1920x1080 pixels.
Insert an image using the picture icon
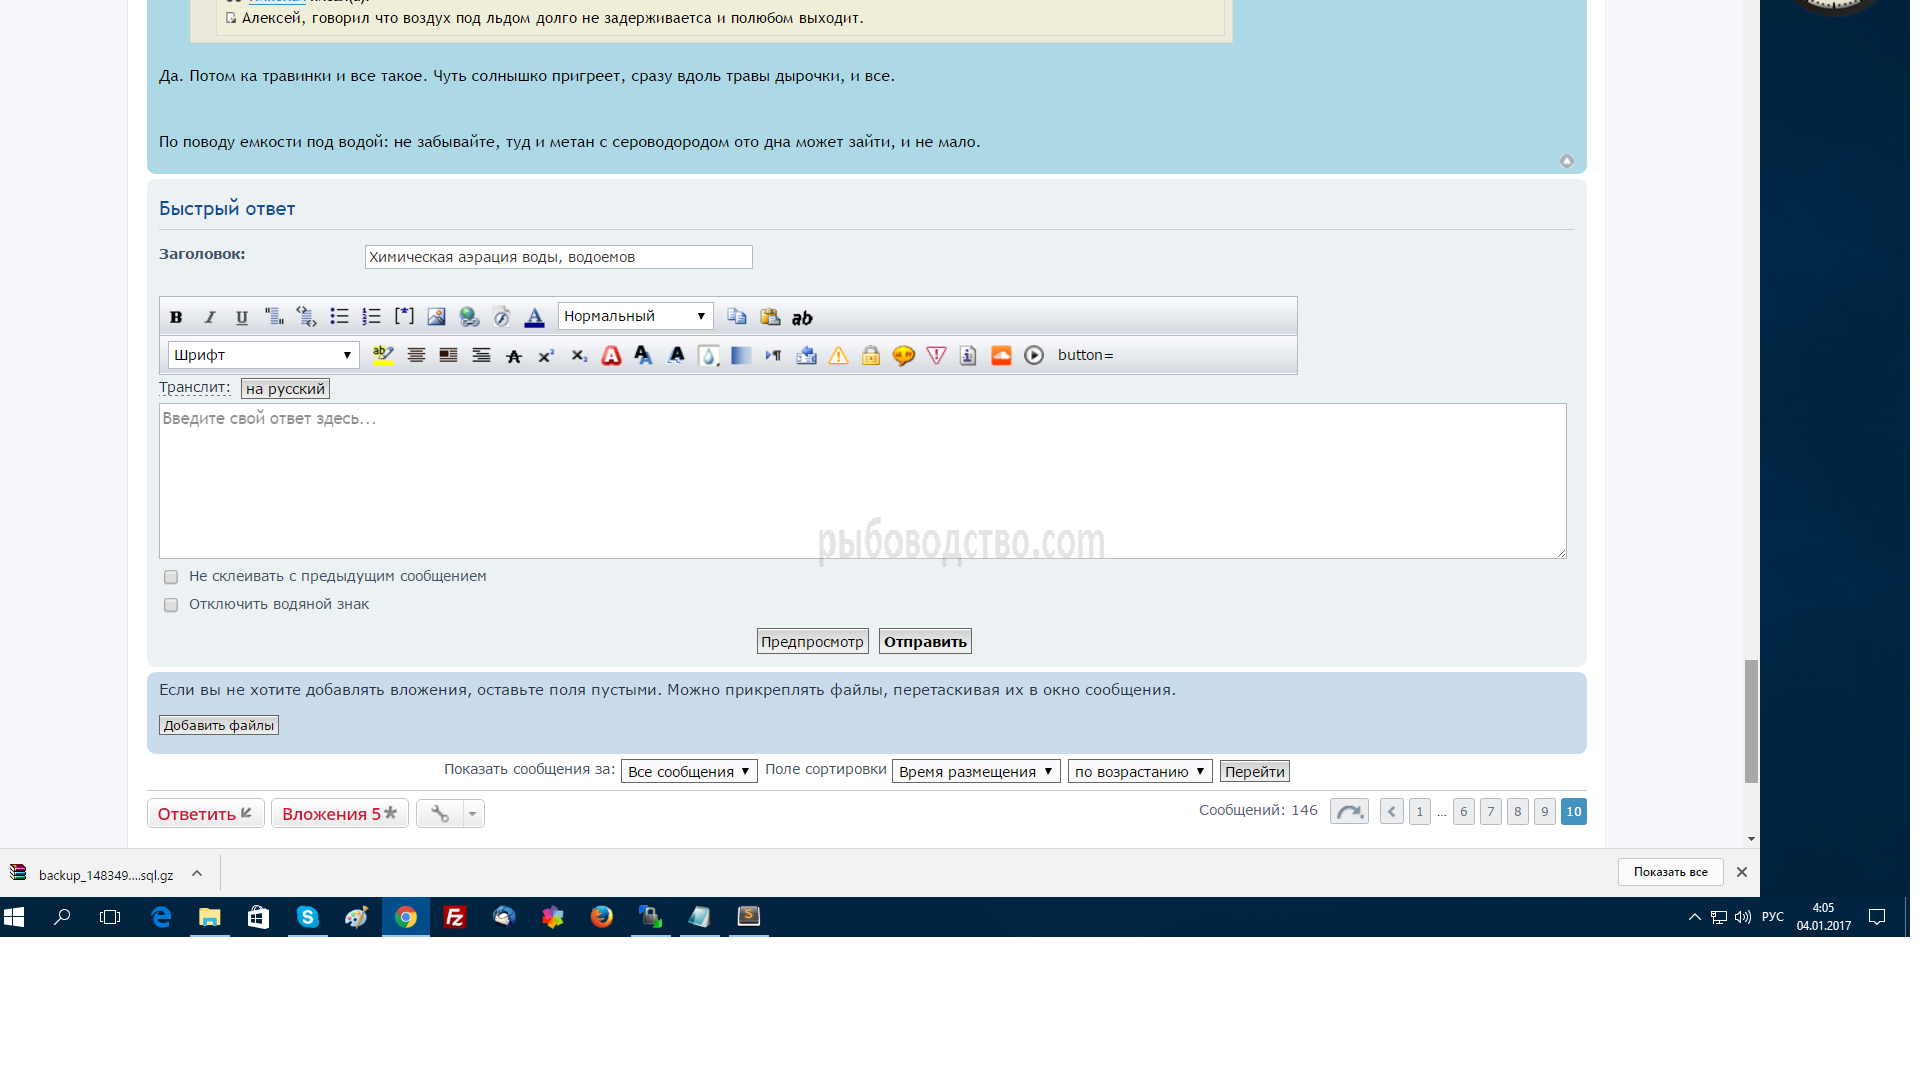tap(436, 317)
